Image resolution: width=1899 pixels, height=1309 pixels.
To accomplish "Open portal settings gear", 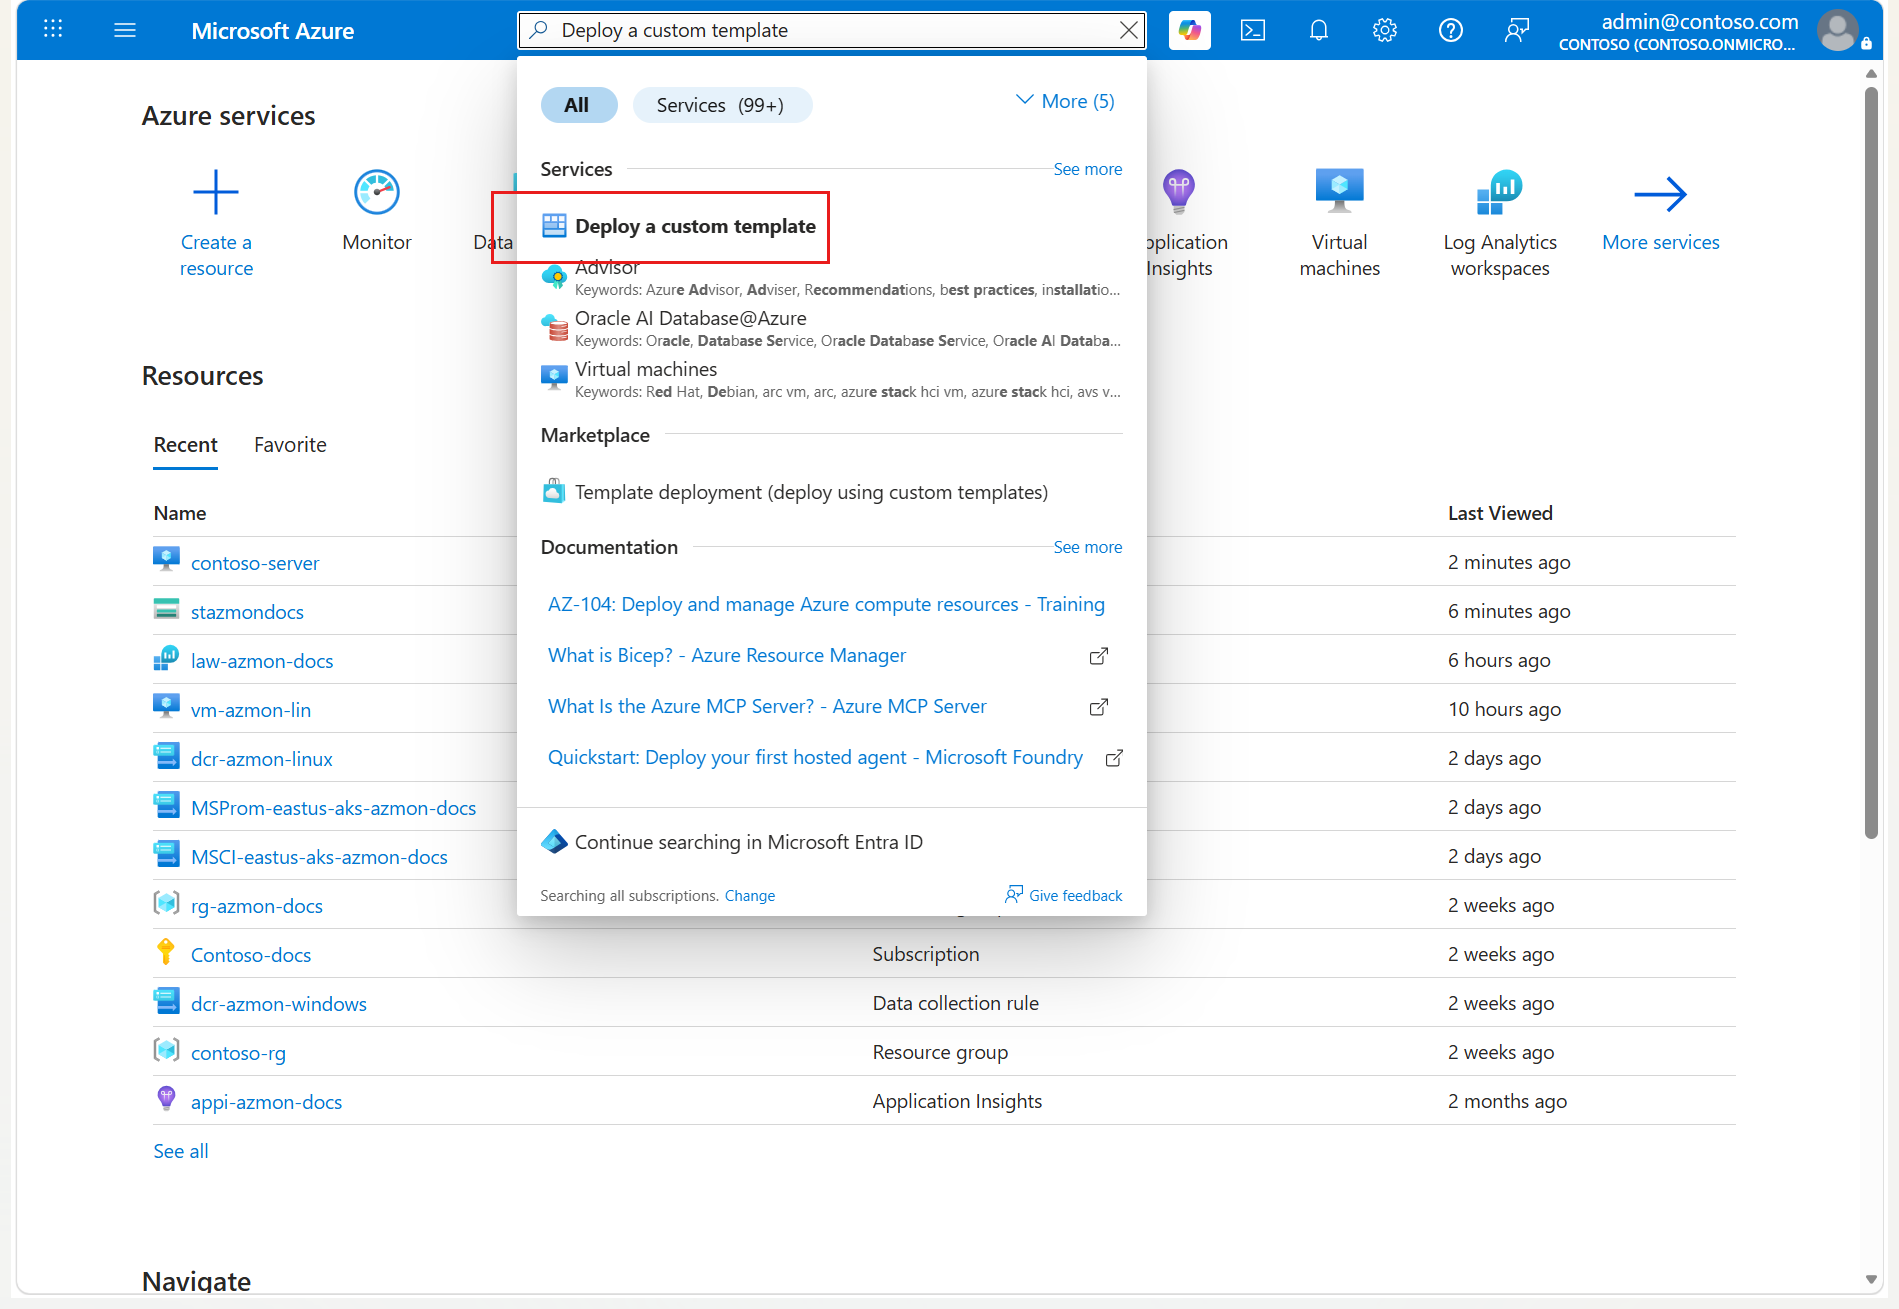I will click(1385, 30).
